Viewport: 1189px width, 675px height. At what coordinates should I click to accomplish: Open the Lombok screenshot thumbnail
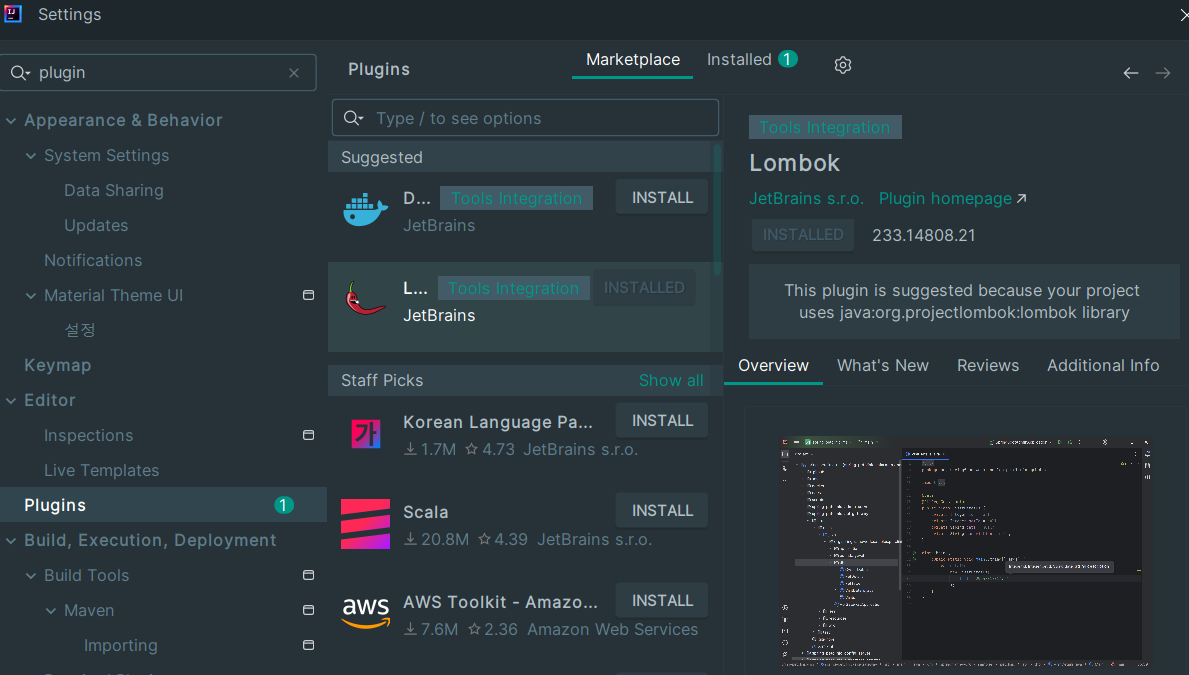point(965,552)
